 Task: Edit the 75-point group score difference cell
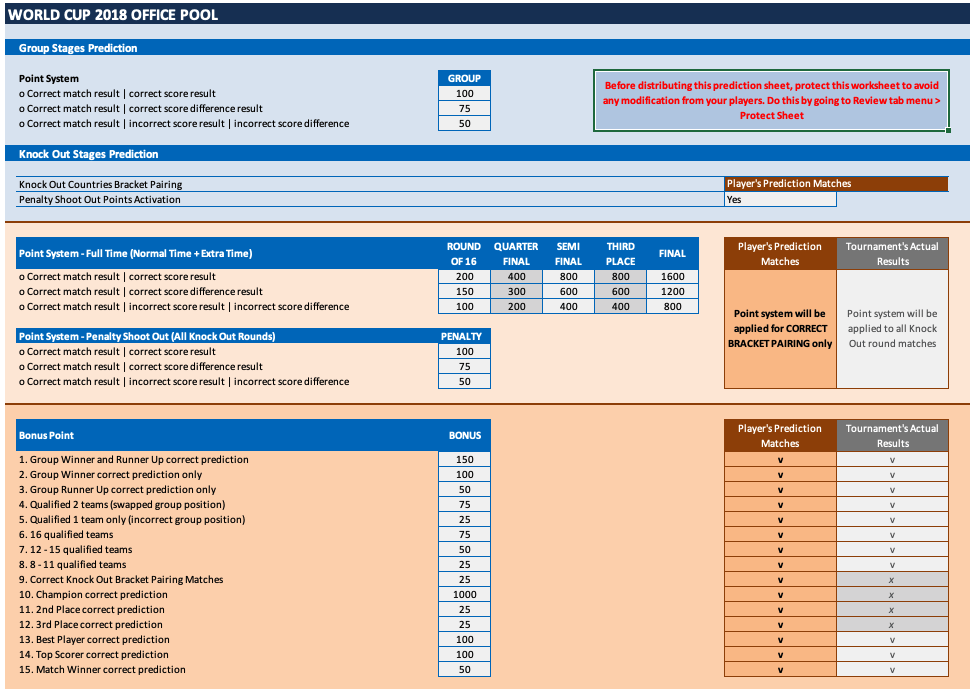tap(463, 108)
